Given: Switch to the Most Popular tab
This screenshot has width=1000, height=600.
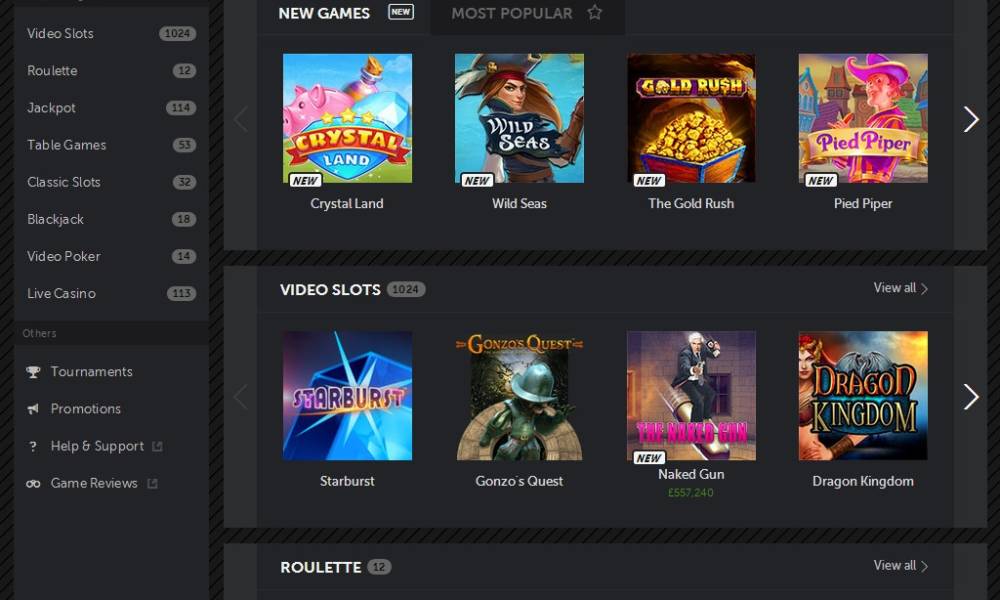Looking at the screenshot, I should (x=527, y=13).
